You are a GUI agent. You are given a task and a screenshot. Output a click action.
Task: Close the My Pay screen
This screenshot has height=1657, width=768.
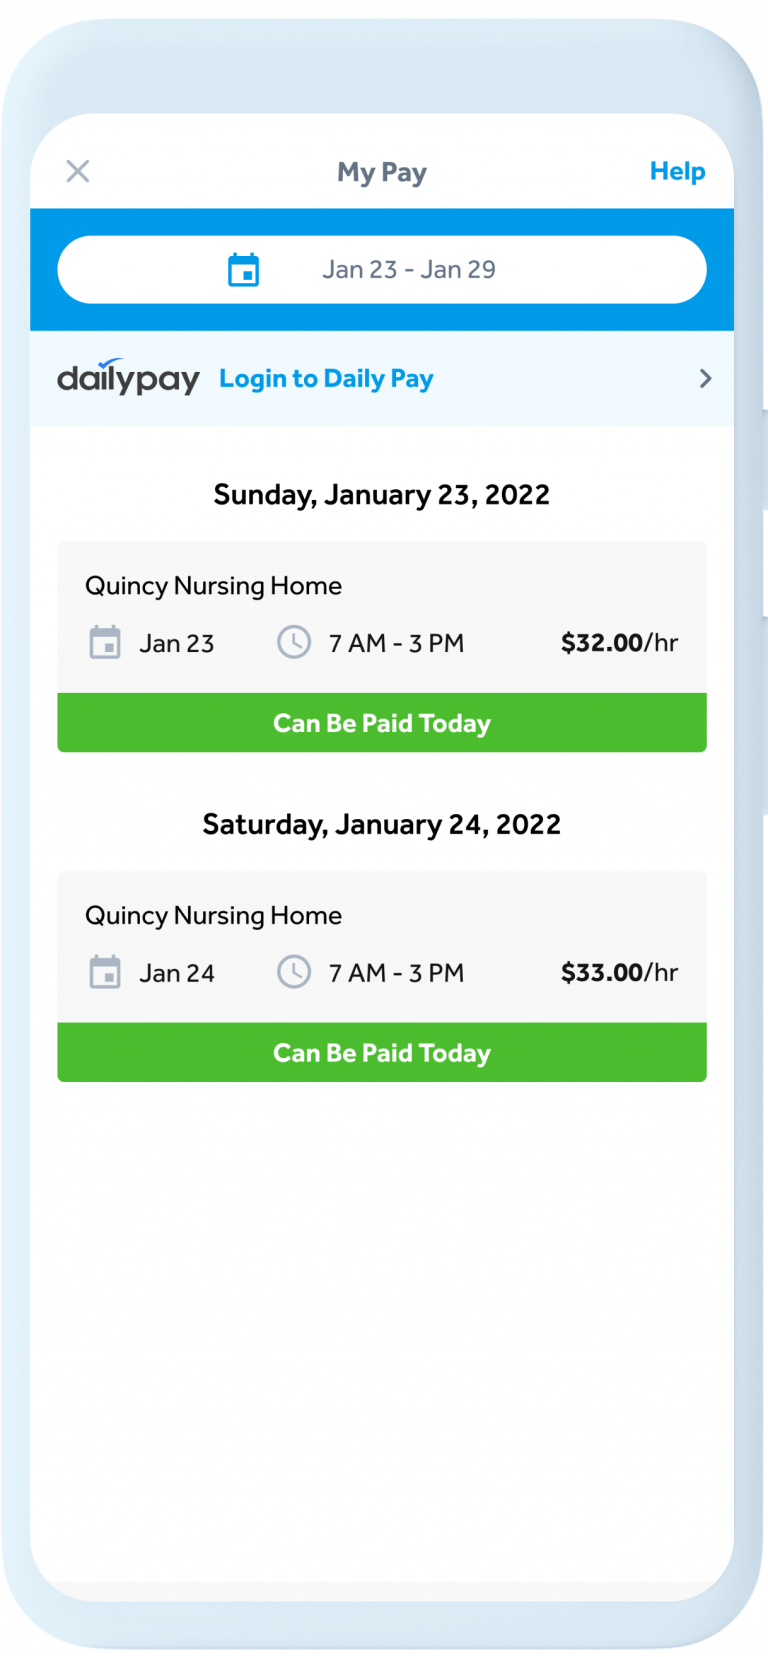point(78,171)
